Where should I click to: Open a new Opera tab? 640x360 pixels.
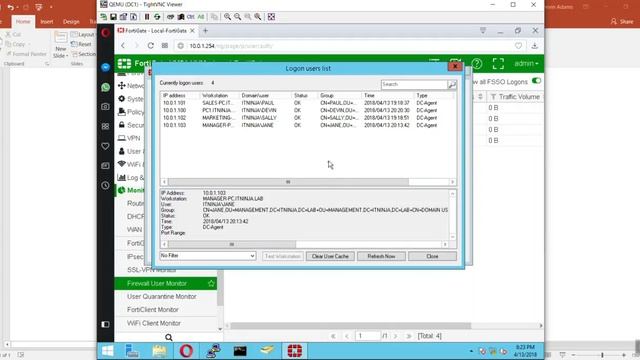pyautogui.click(x=205, y=31)
